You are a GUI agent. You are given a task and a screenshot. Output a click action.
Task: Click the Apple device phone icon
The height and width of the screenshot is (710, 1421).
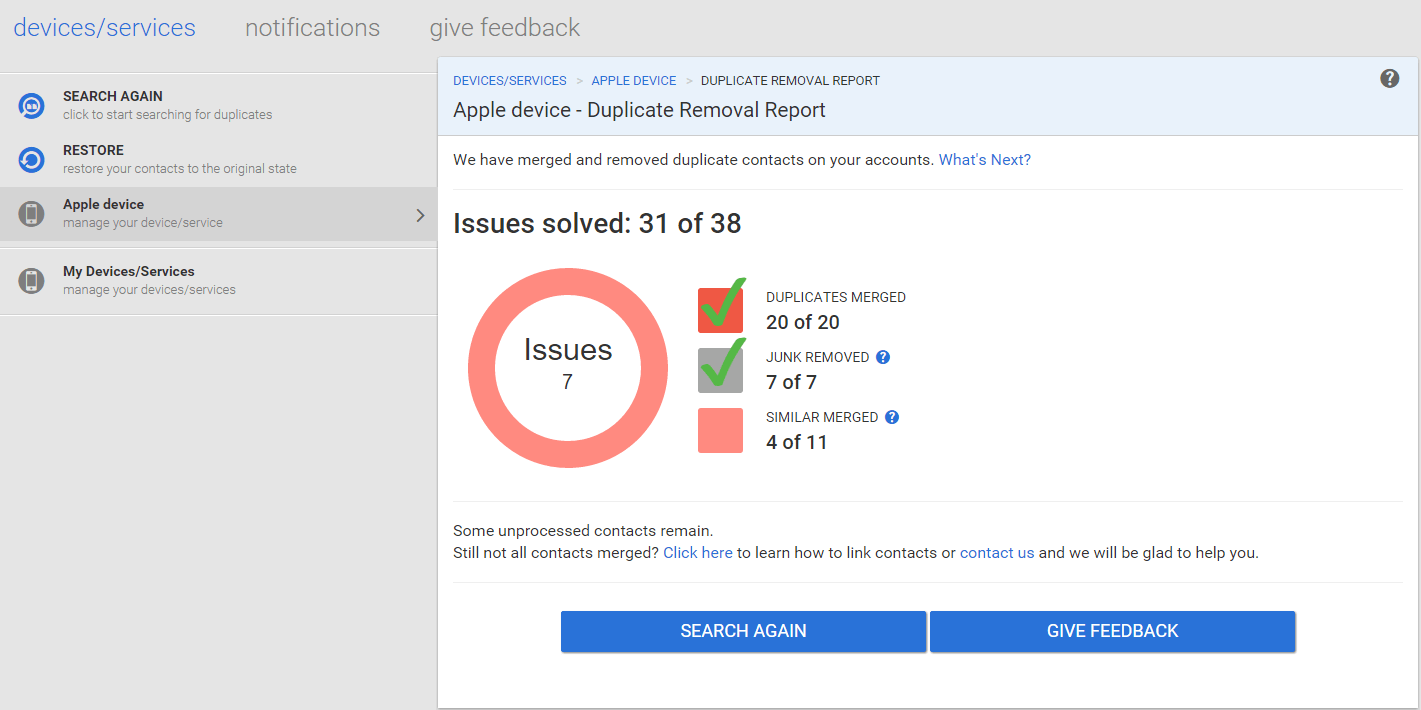32,213
